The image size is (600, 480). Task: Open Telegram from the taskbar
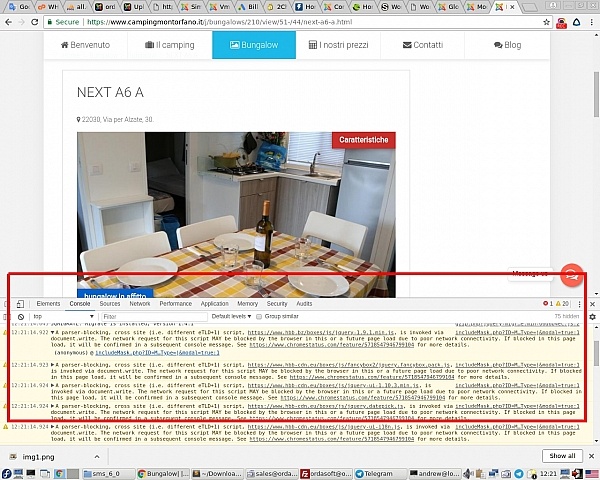coord(380,473)
